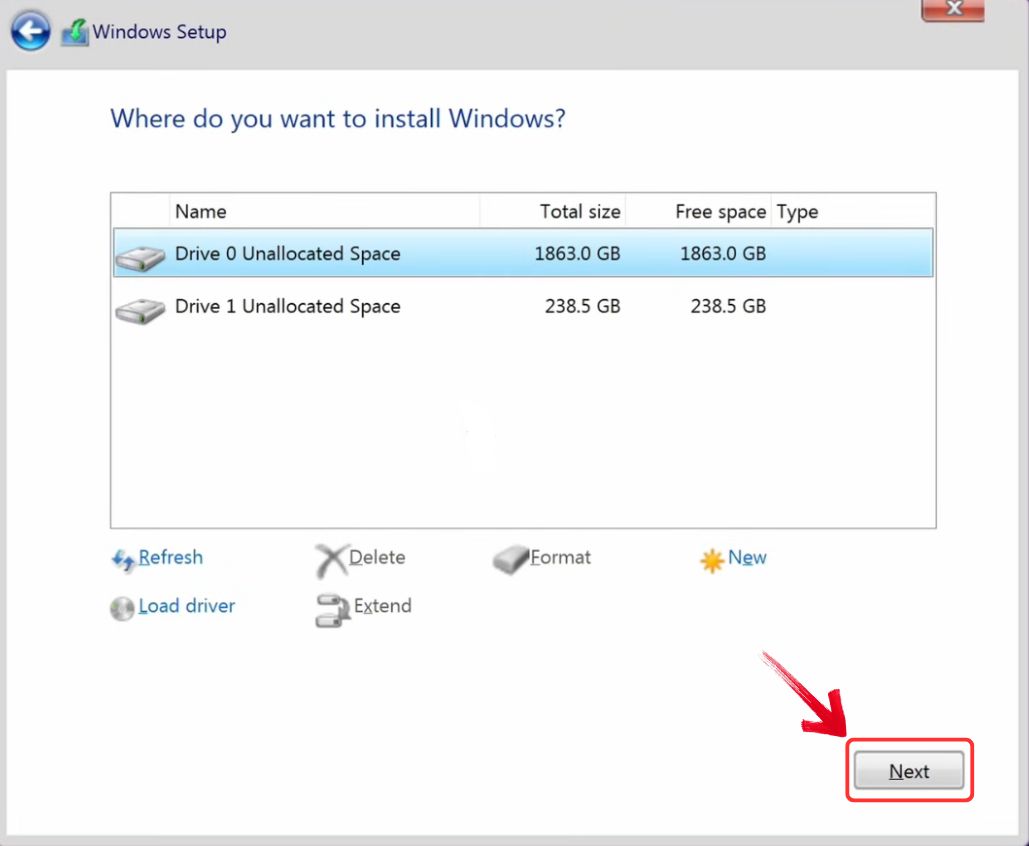Click the Name column header

(x=200, y=211)
